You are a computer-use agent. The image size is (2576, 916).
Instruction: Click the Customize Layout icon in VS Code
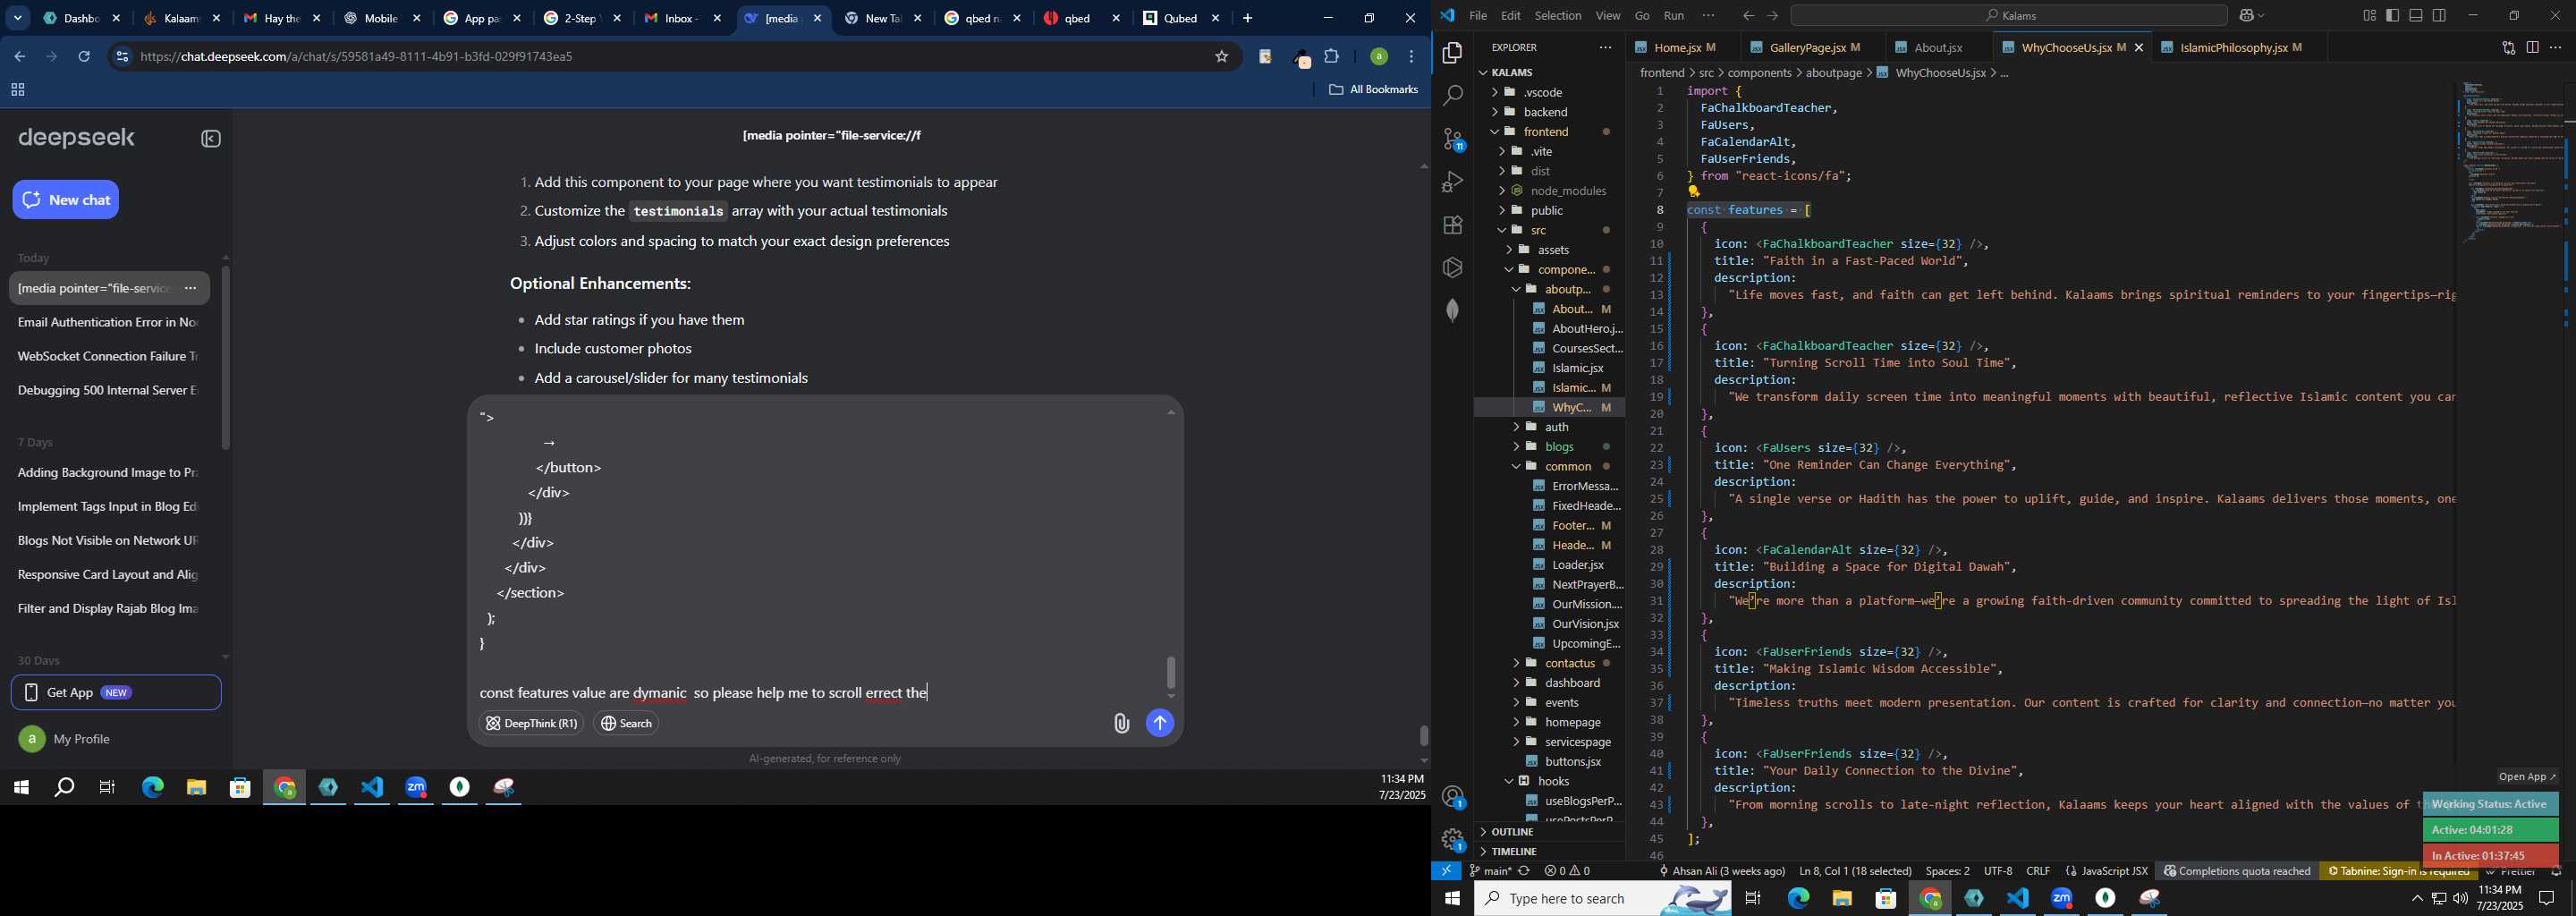click(2369, 16)
